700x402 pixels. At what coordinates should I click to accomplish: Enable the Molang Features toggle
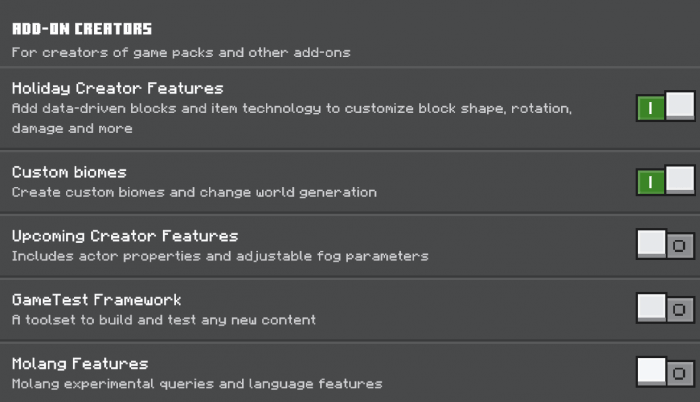[x=665, y=373]
